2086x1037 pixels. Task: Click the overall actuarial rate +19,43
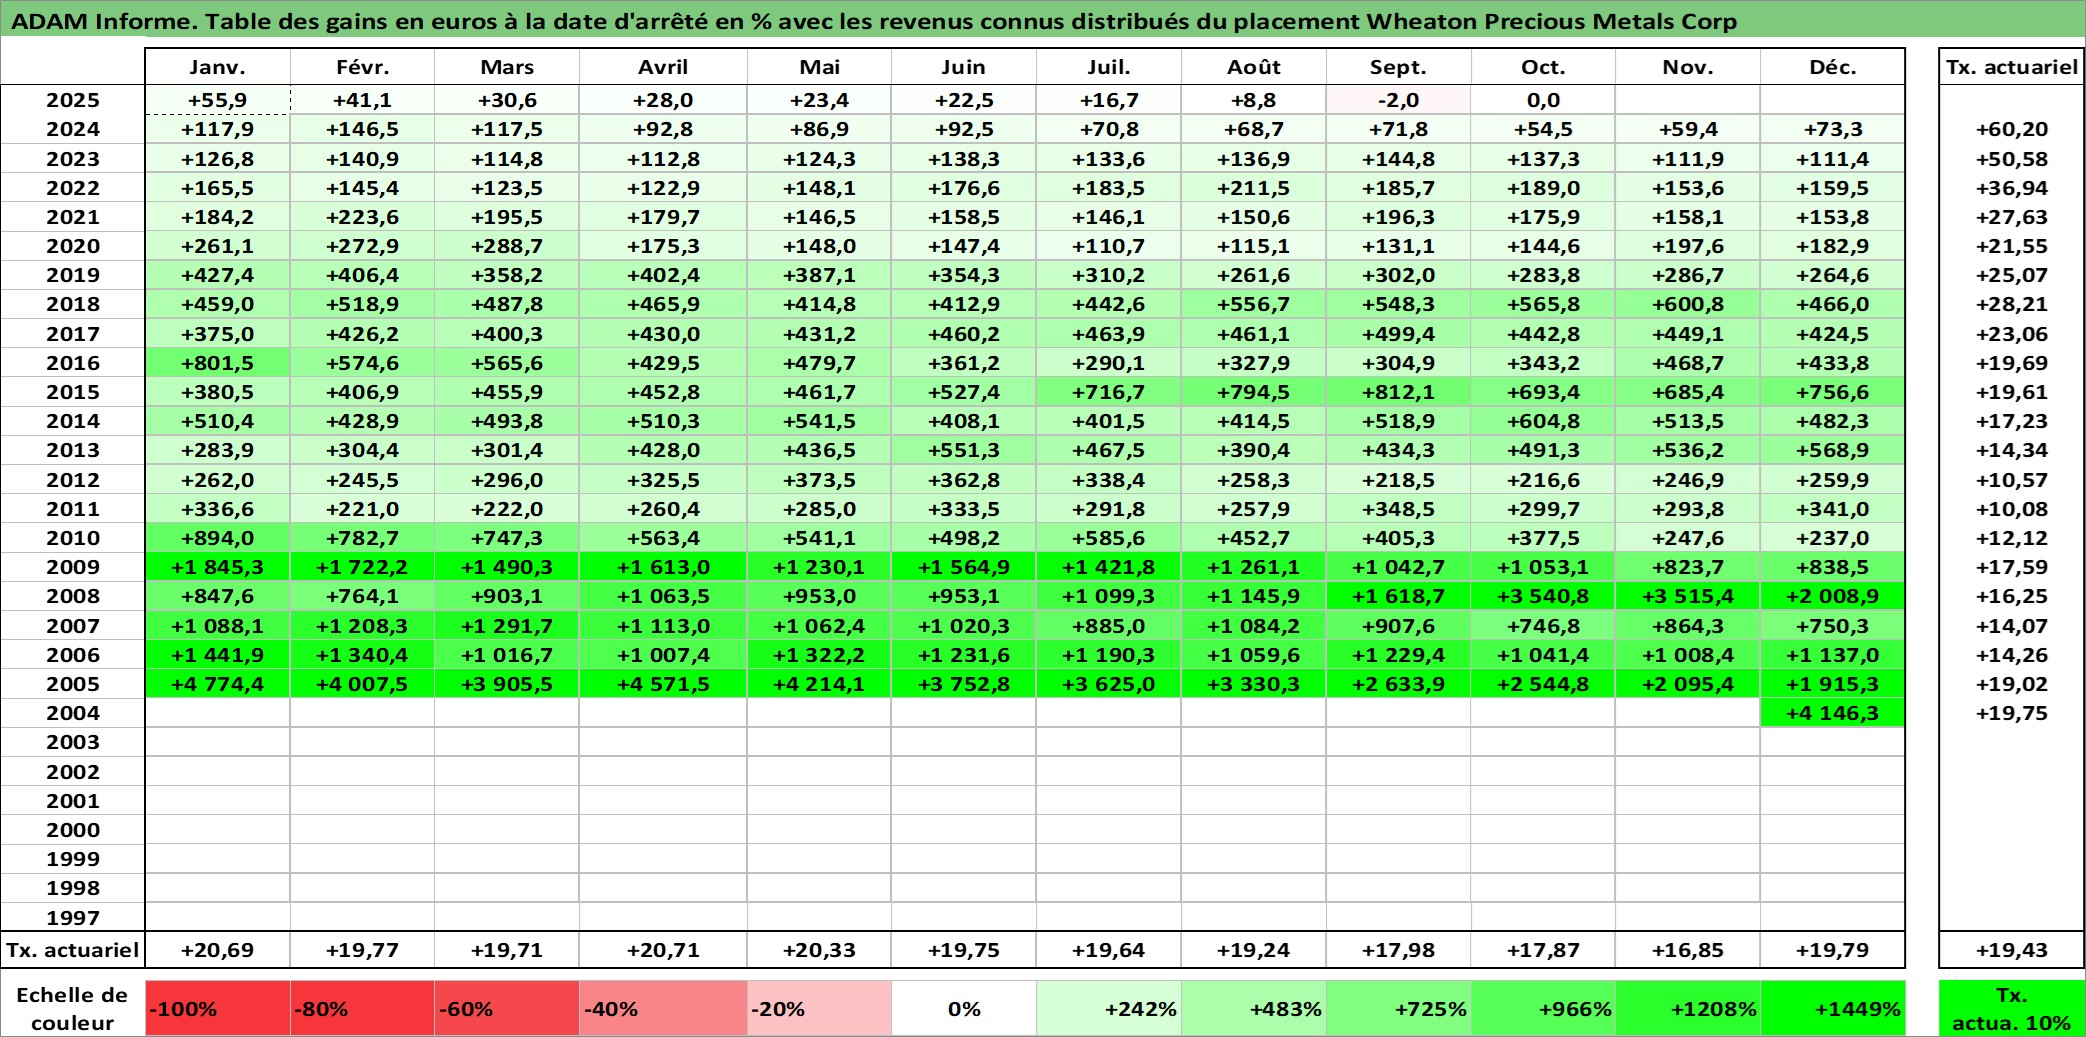click(x=2012, y=950)
